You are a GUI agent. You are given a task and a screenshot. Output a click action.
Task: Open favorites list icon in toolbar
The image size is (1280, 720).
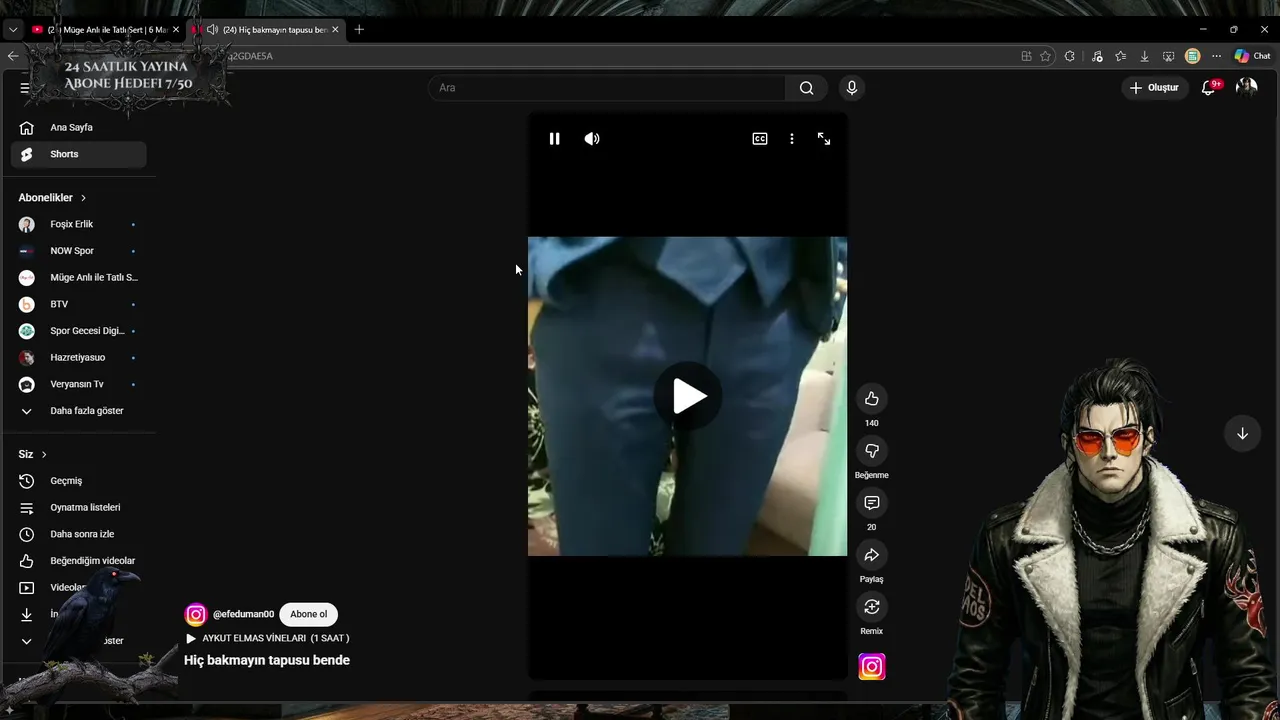[1120, 56]
